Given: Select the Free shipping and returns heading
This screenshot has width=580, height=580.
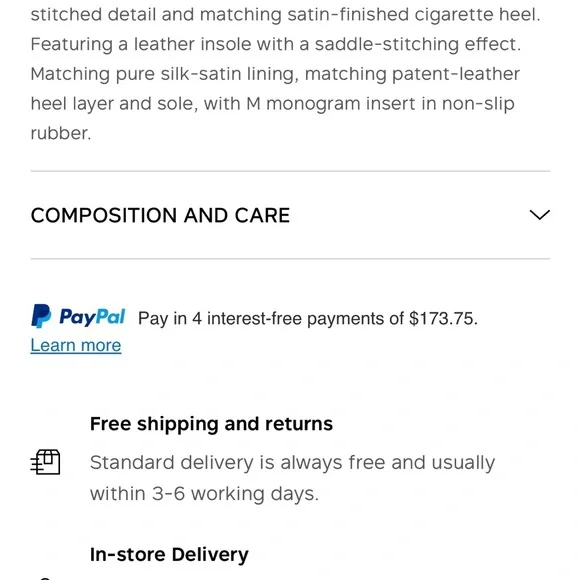Looking at the screenshot, I should [211, 424].
